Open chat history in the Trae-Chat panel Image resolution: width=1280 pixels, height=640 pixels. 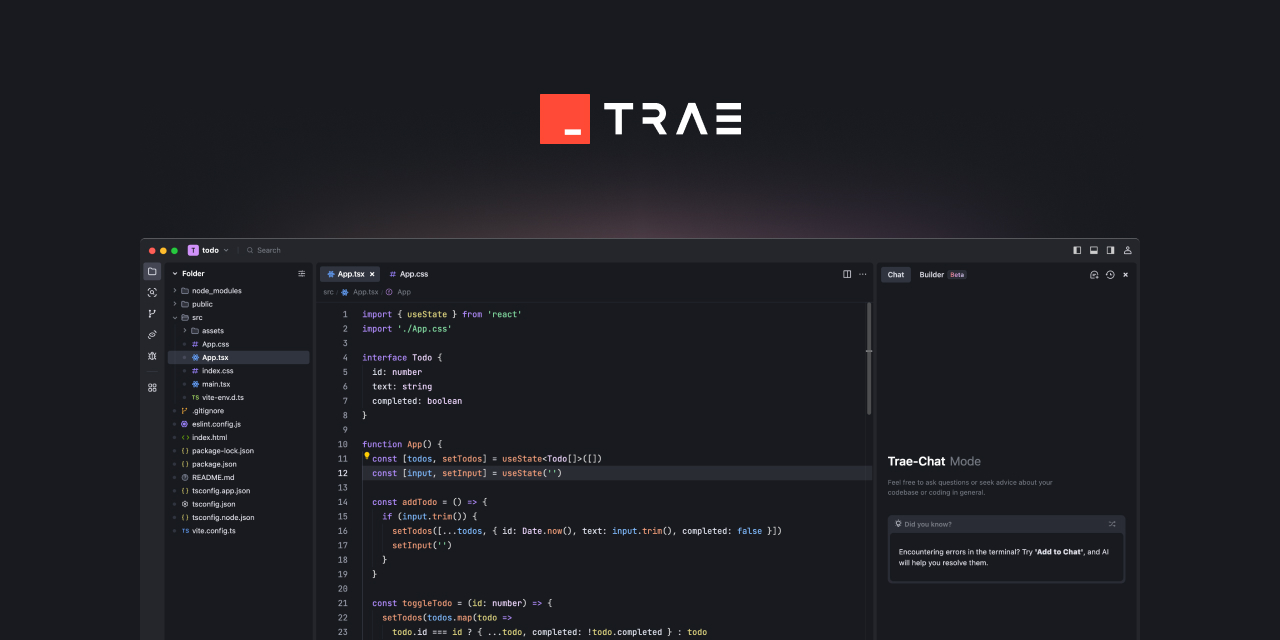click(x=1110, y=275)
